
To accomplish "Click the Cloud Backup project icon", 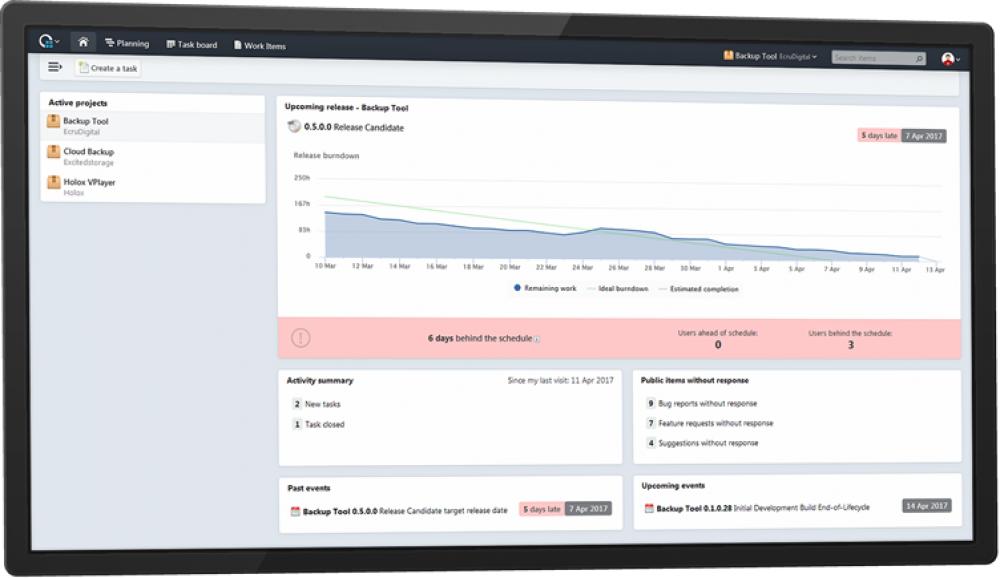I will pyautogui.click(x=54, y=152).
